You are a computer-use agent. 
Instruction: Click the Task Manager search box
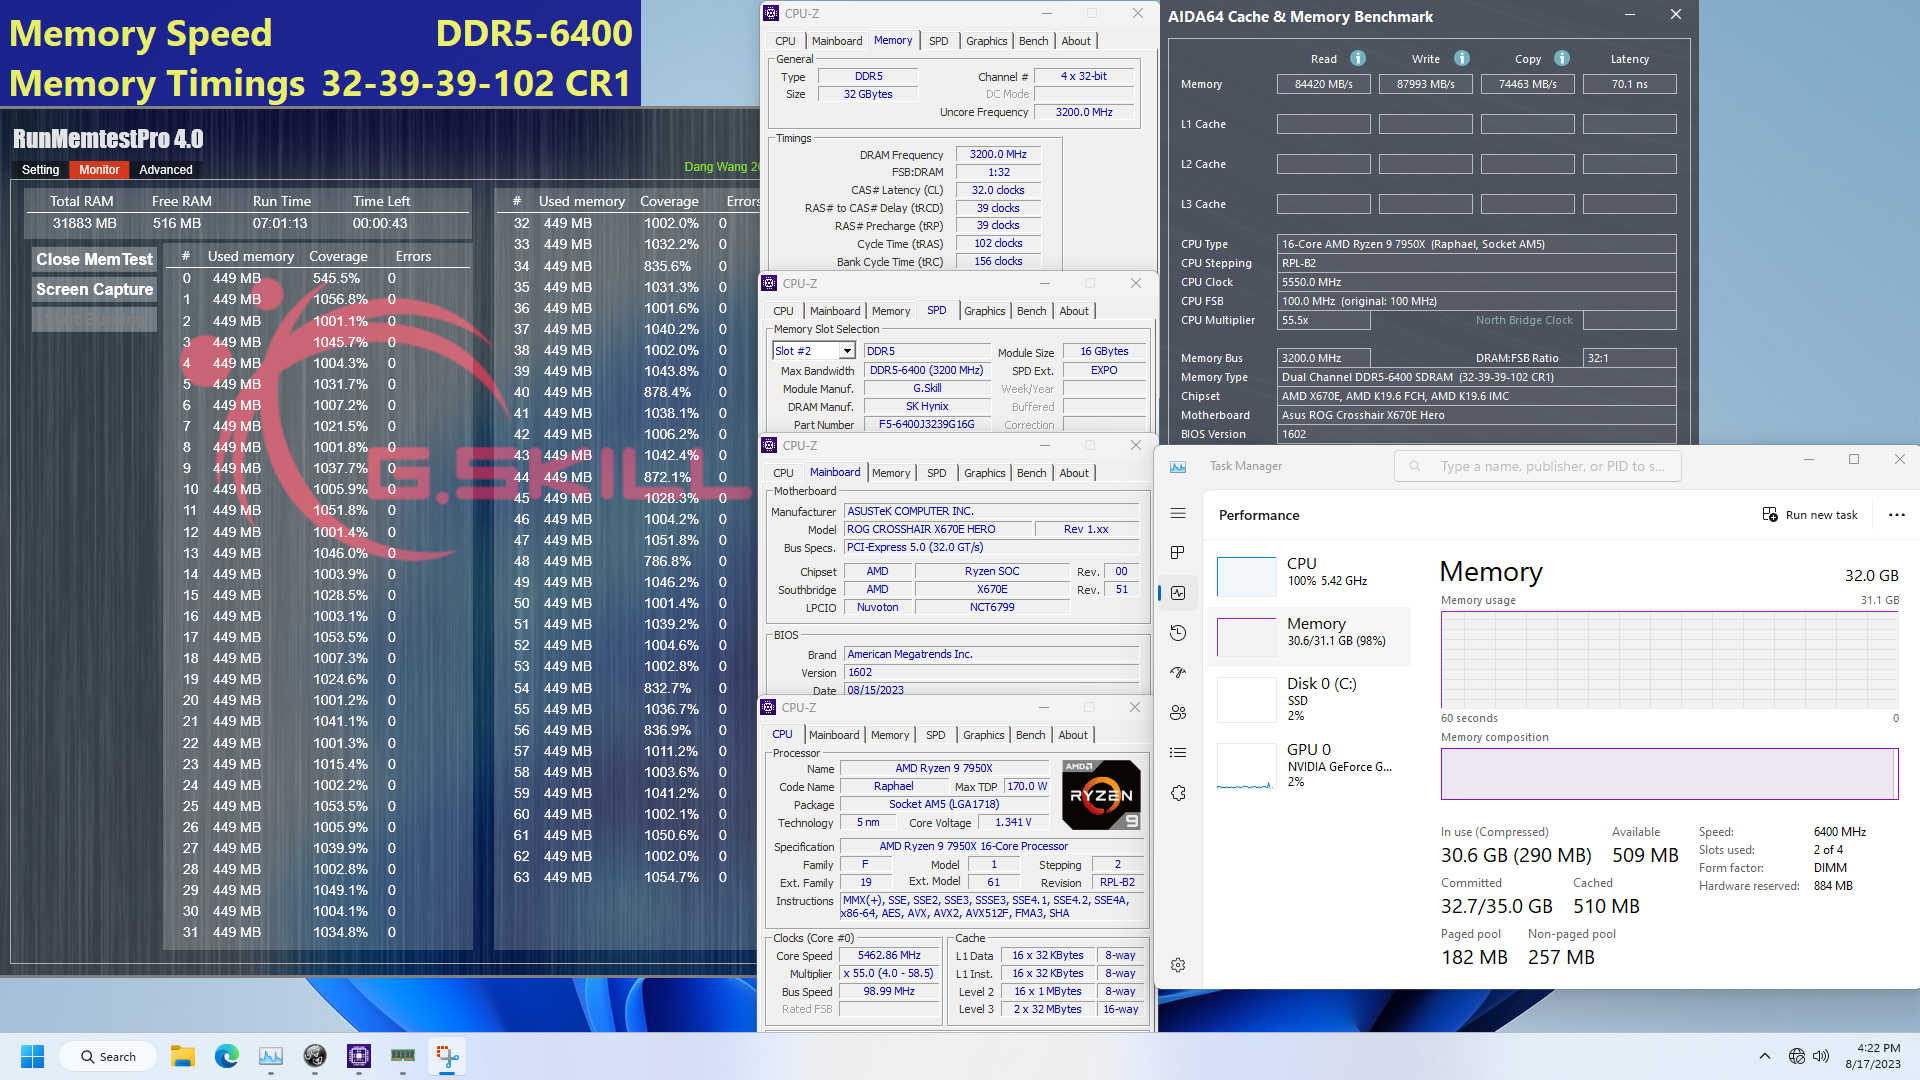(1537, 466)
